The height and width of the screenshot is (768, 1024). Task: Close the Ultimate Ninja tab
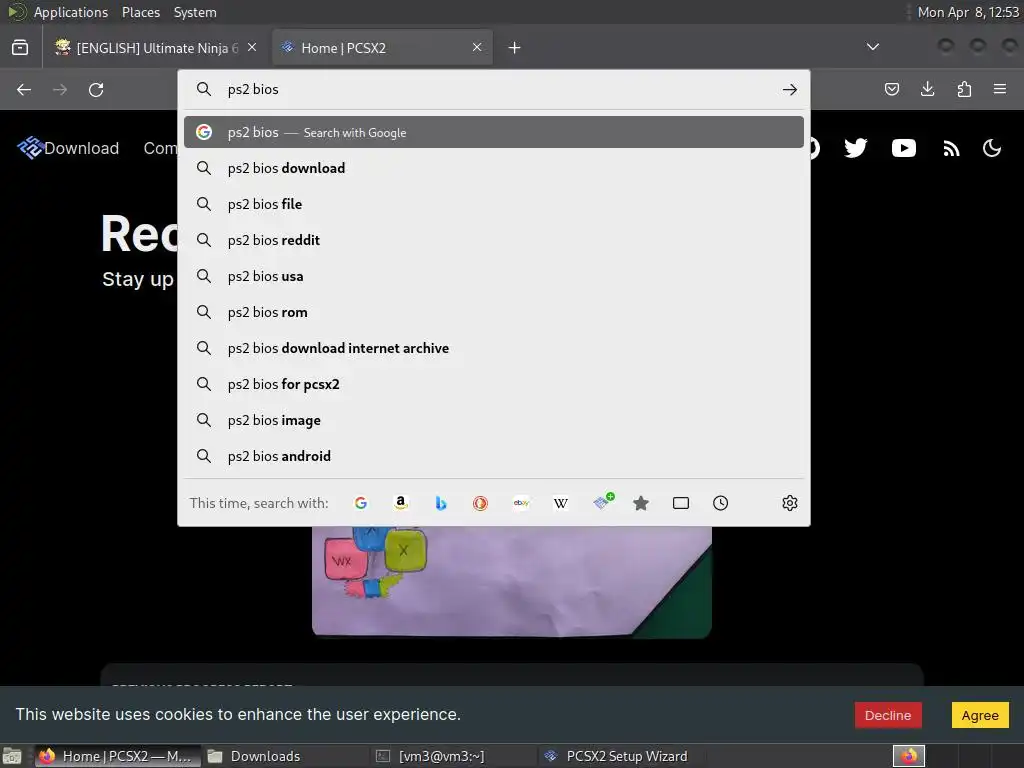(252, 47)
